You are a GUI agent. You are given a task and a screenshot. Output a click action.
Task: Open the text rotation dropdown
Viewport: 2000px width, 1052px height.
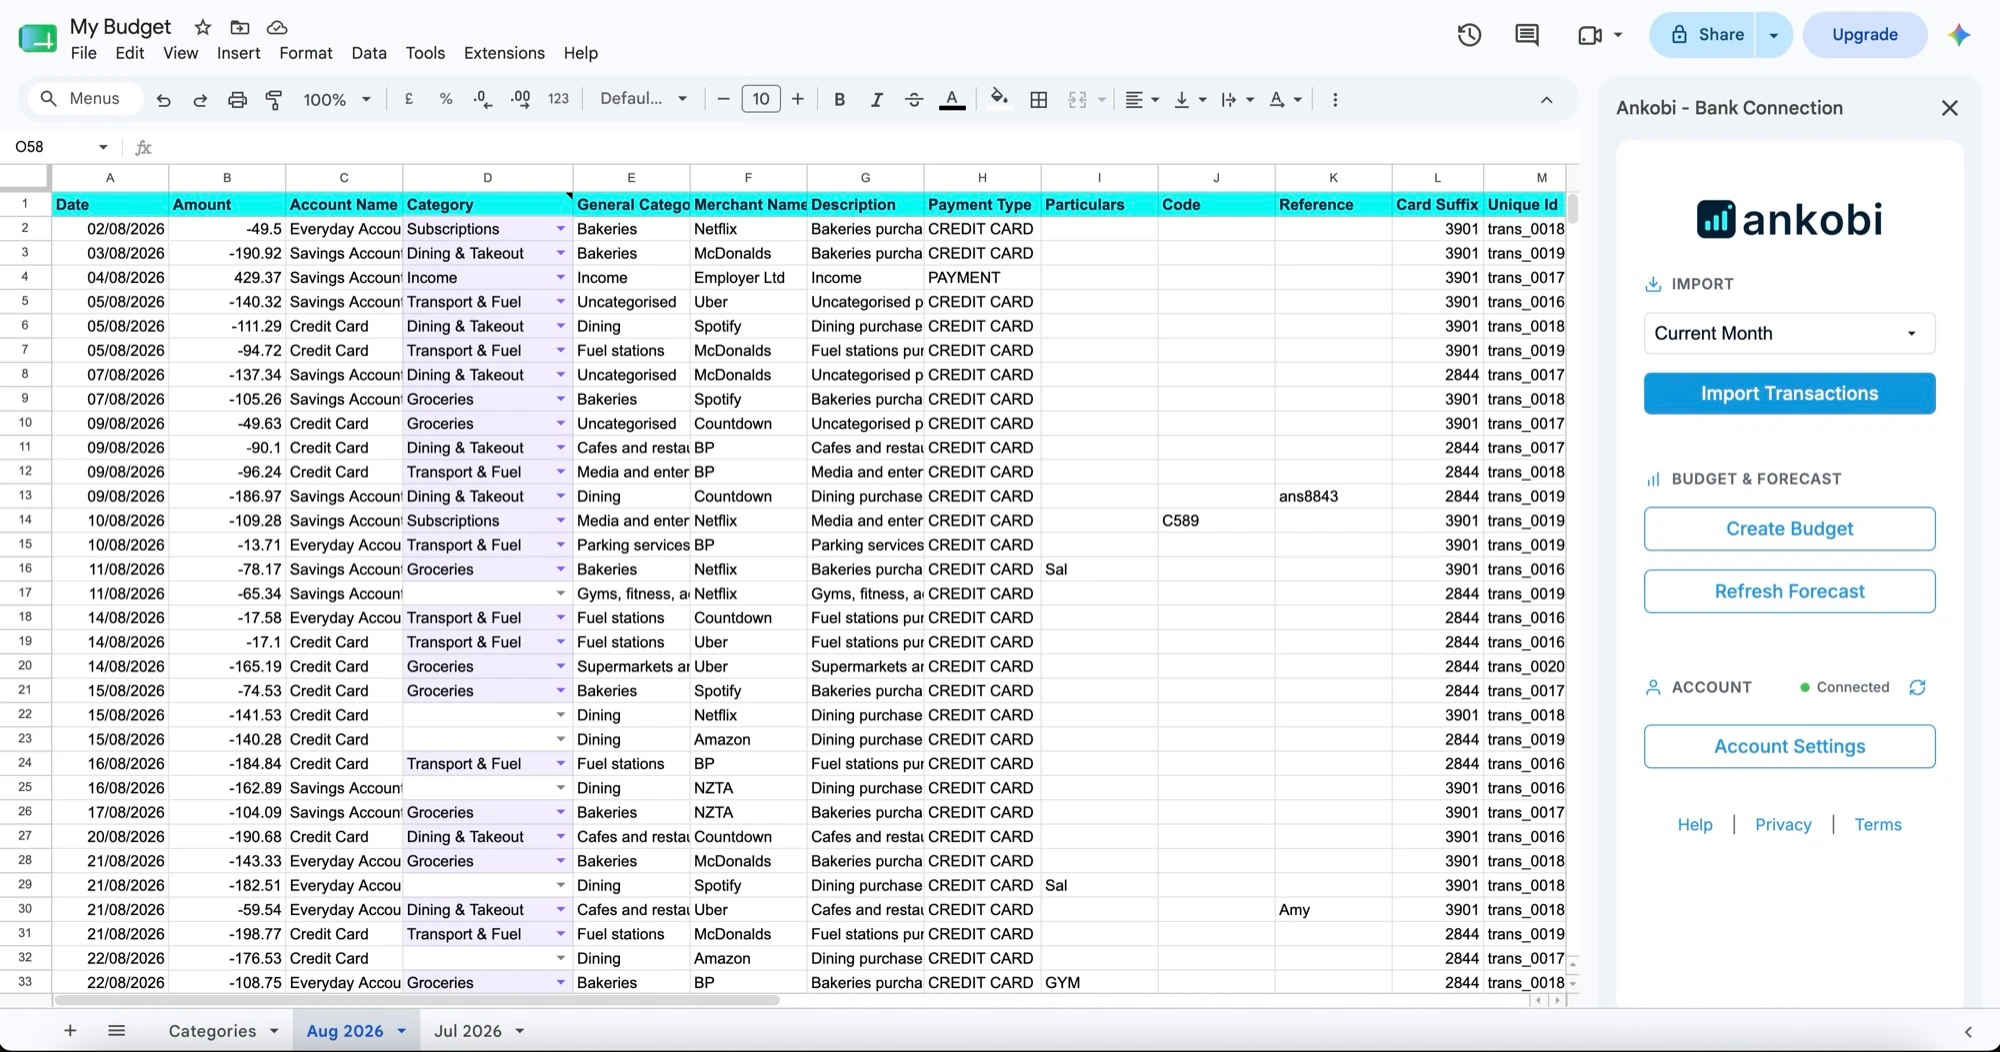[x=1286, y=100]
